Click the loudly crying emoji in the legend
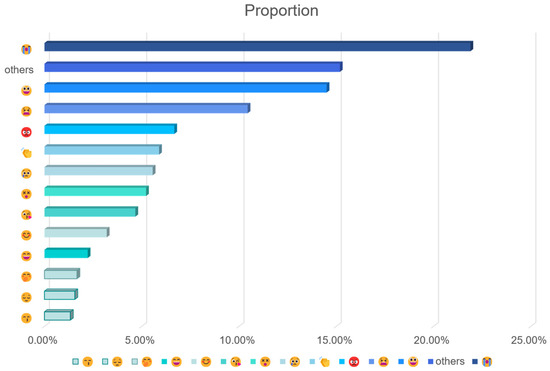Screen dimensions: 550x371 point(487,361)
